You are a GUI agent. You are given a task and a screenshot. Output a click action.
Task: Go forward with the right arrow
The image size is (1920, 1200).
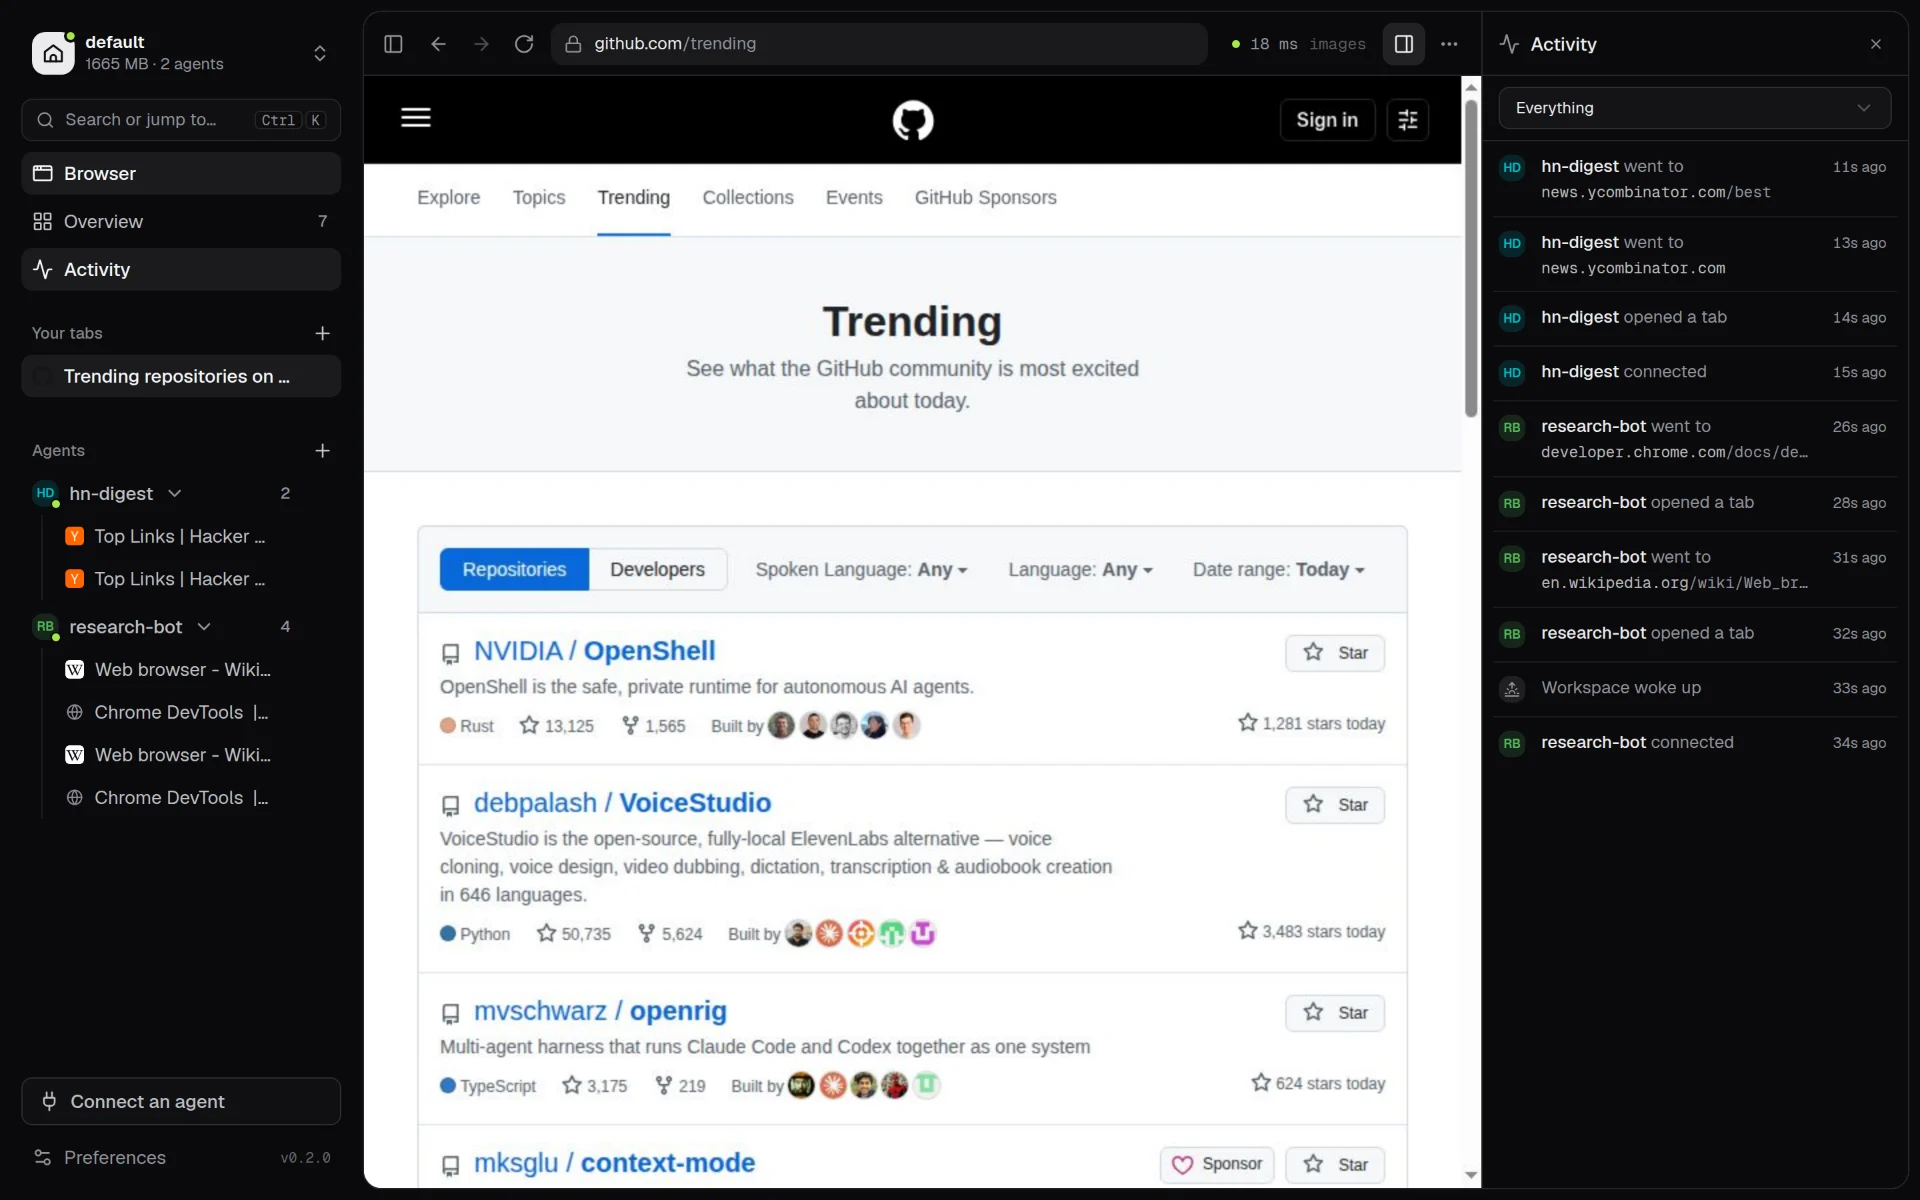(x=481, y=44)
